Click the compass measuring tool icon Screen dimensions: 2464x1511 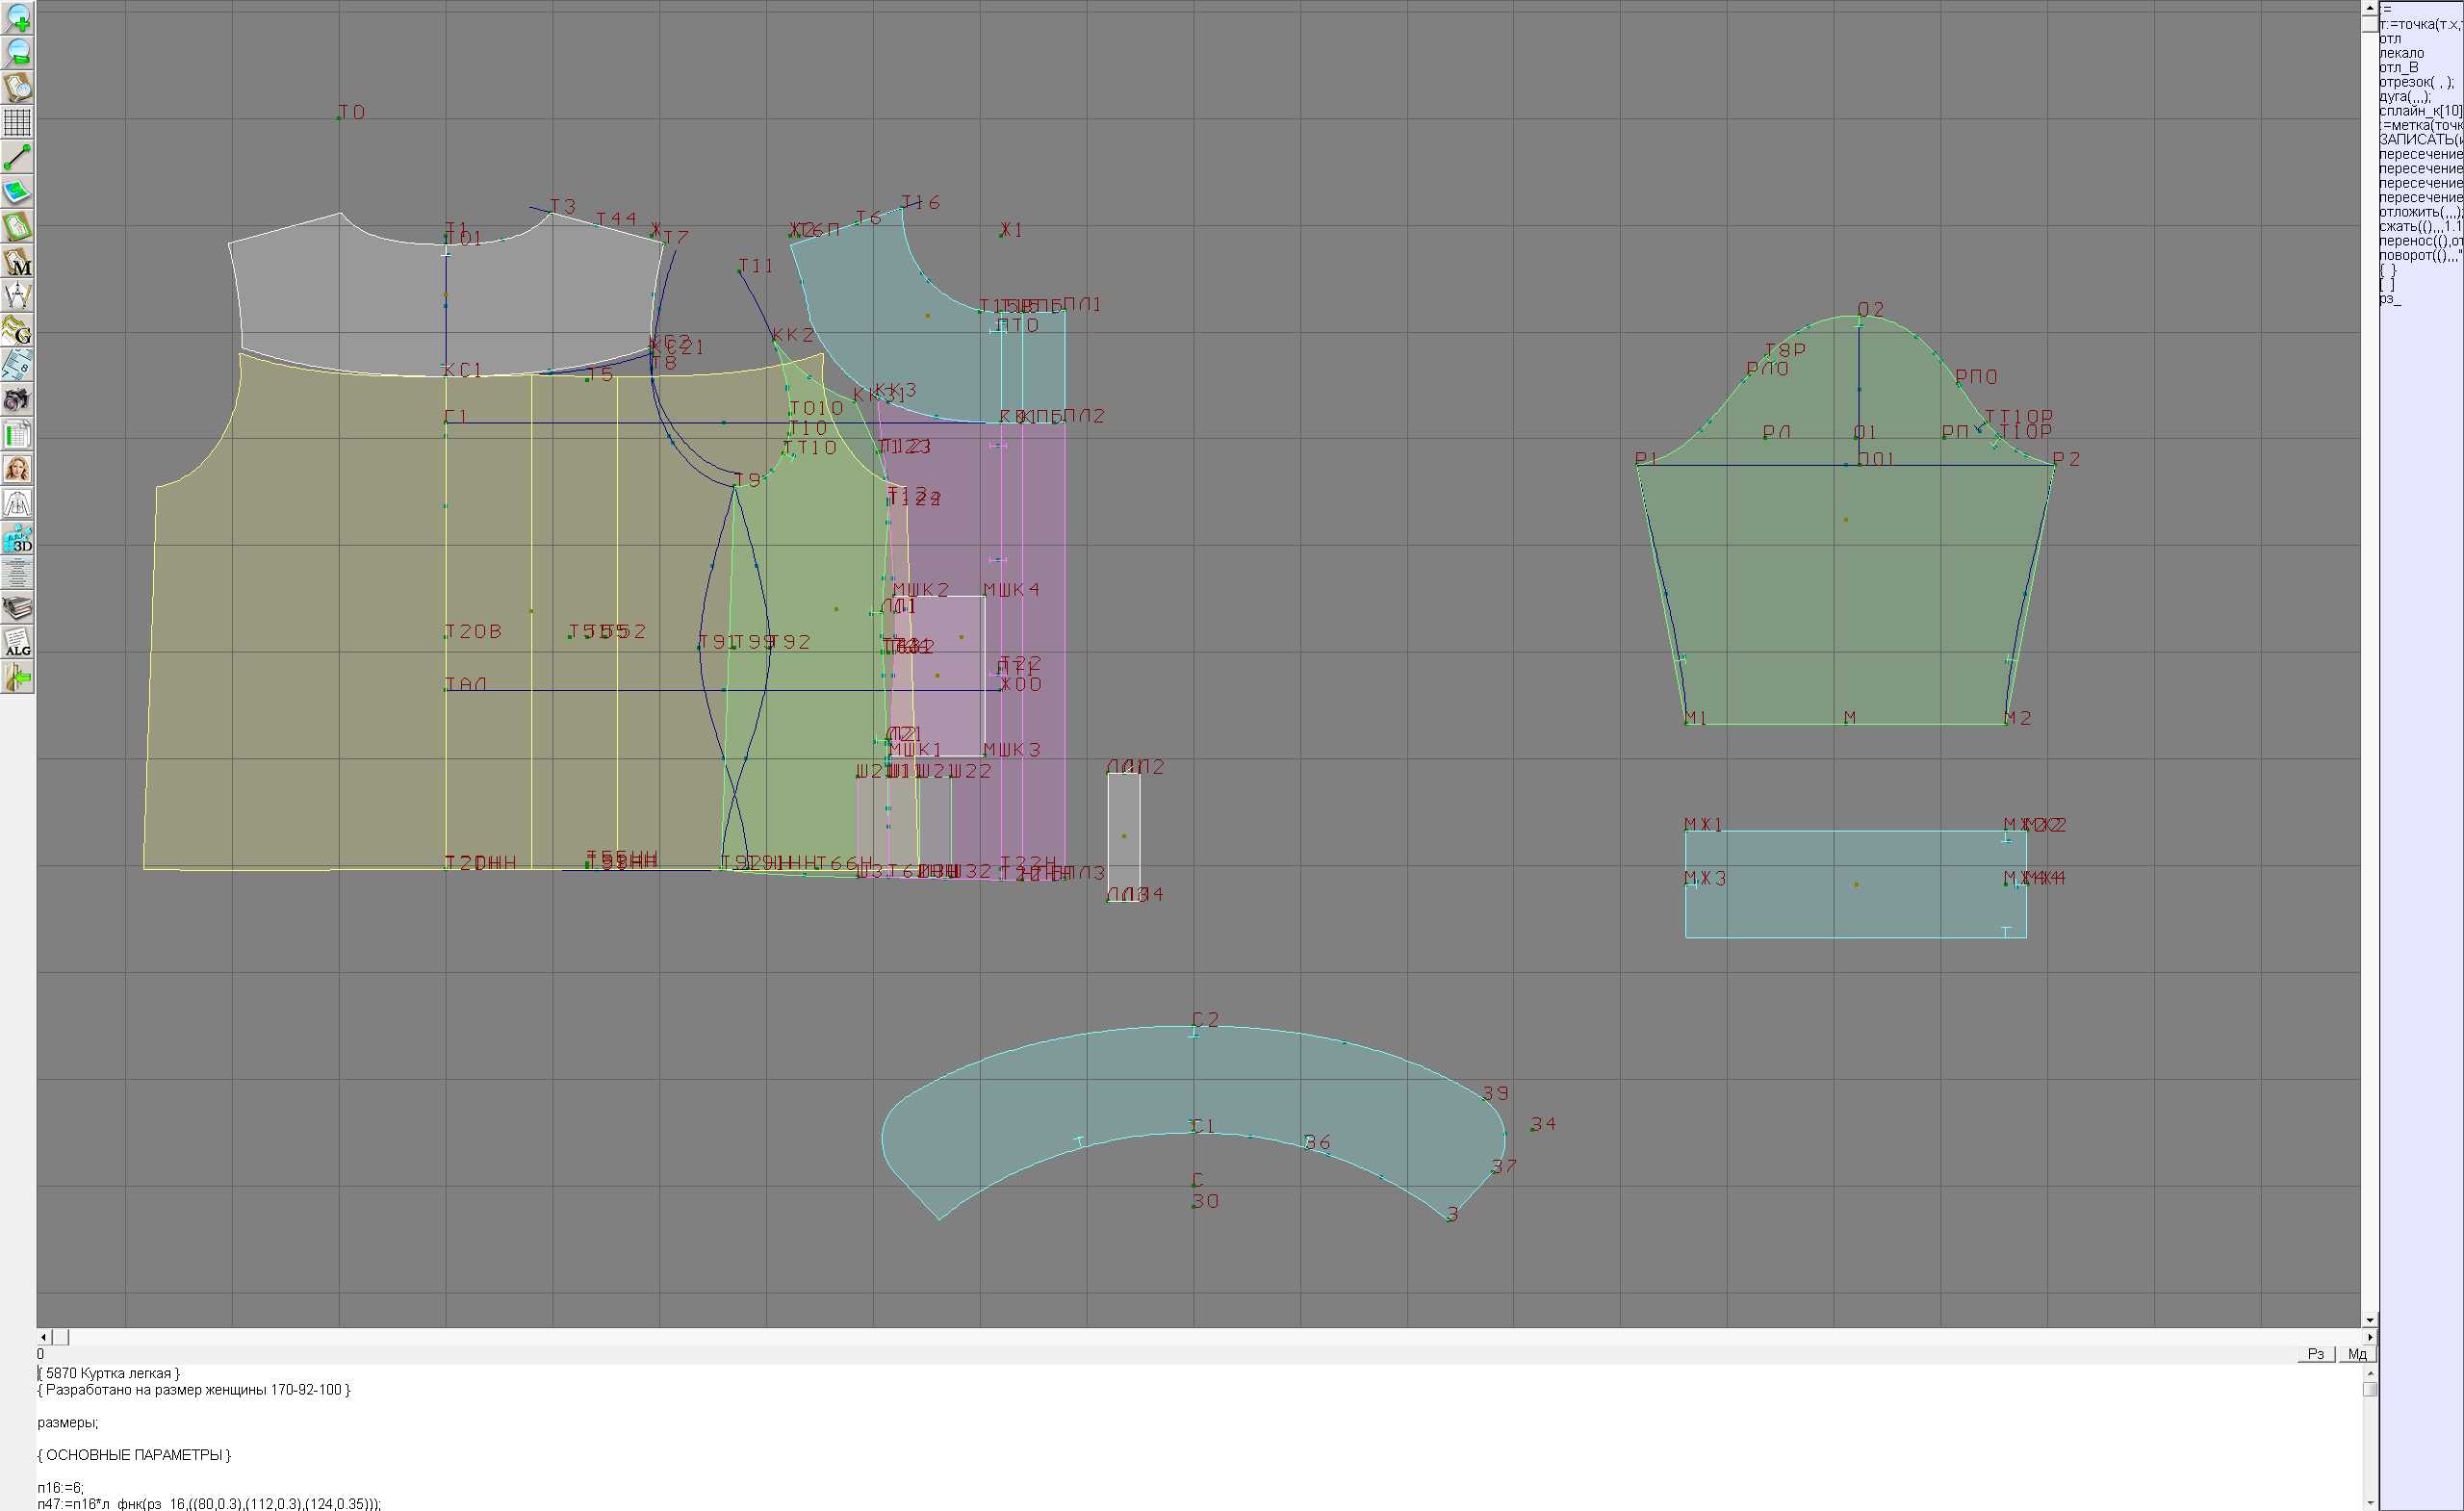pos(17,296)
